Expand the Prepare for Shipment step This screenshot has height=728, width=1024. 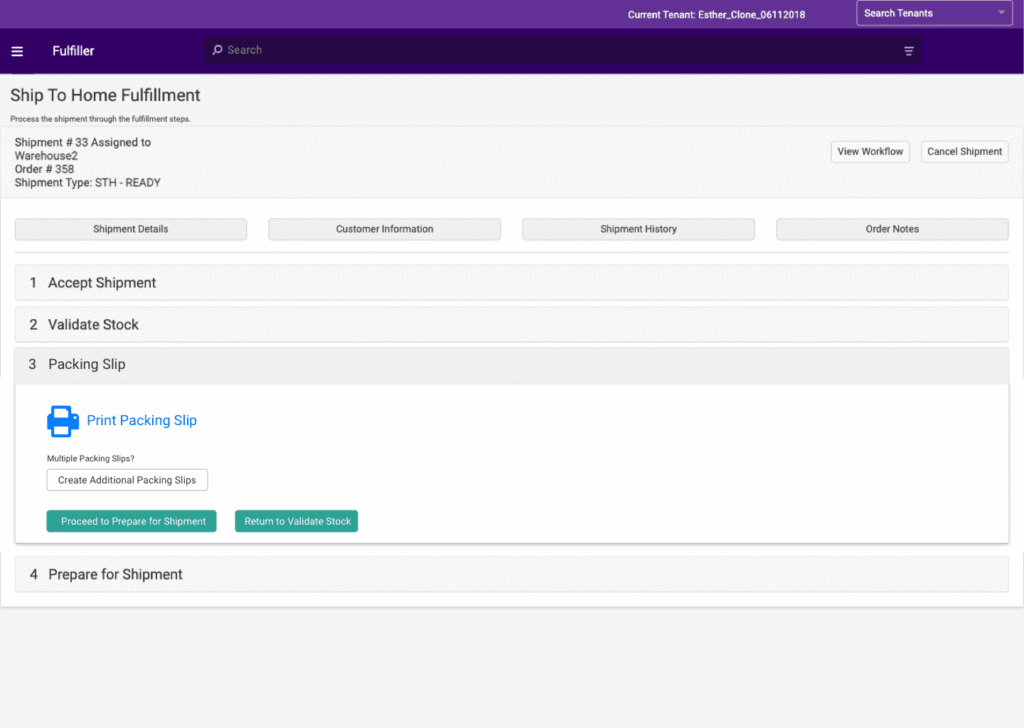point(511,575)
